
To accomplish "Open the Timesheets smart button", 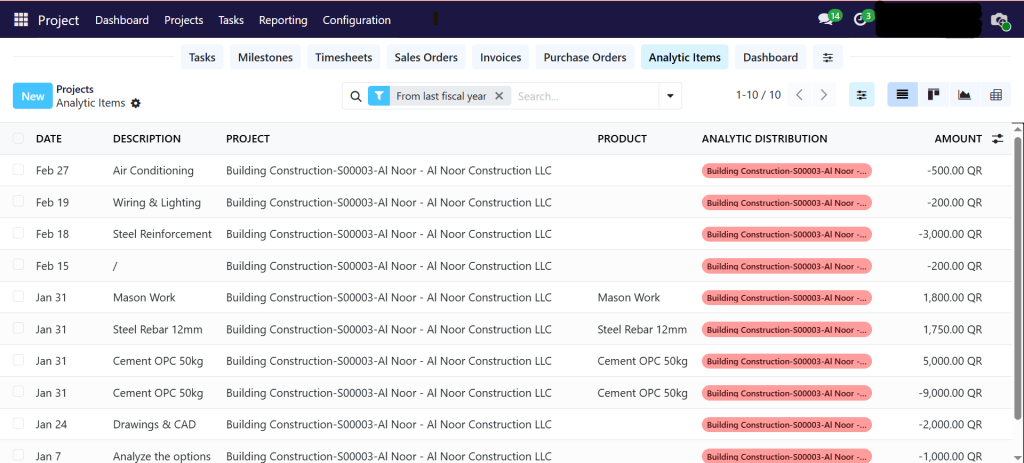I will pyautogui.click(x=344, y=57).
